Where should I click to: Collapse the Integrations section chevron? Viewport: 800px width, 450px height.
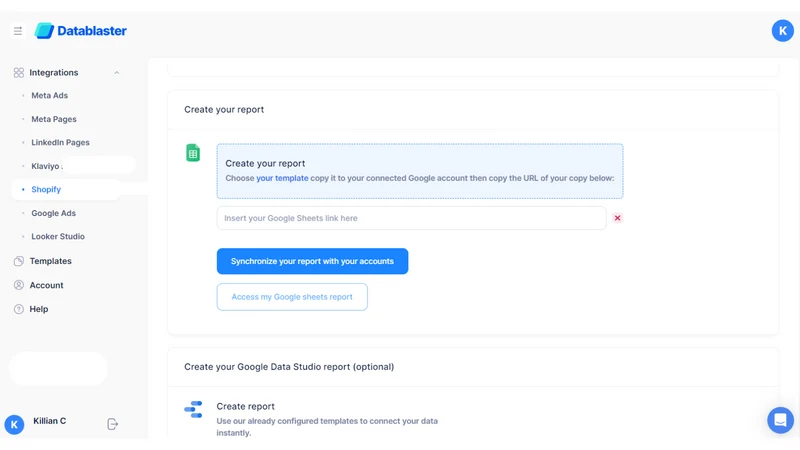coord(117,73)
